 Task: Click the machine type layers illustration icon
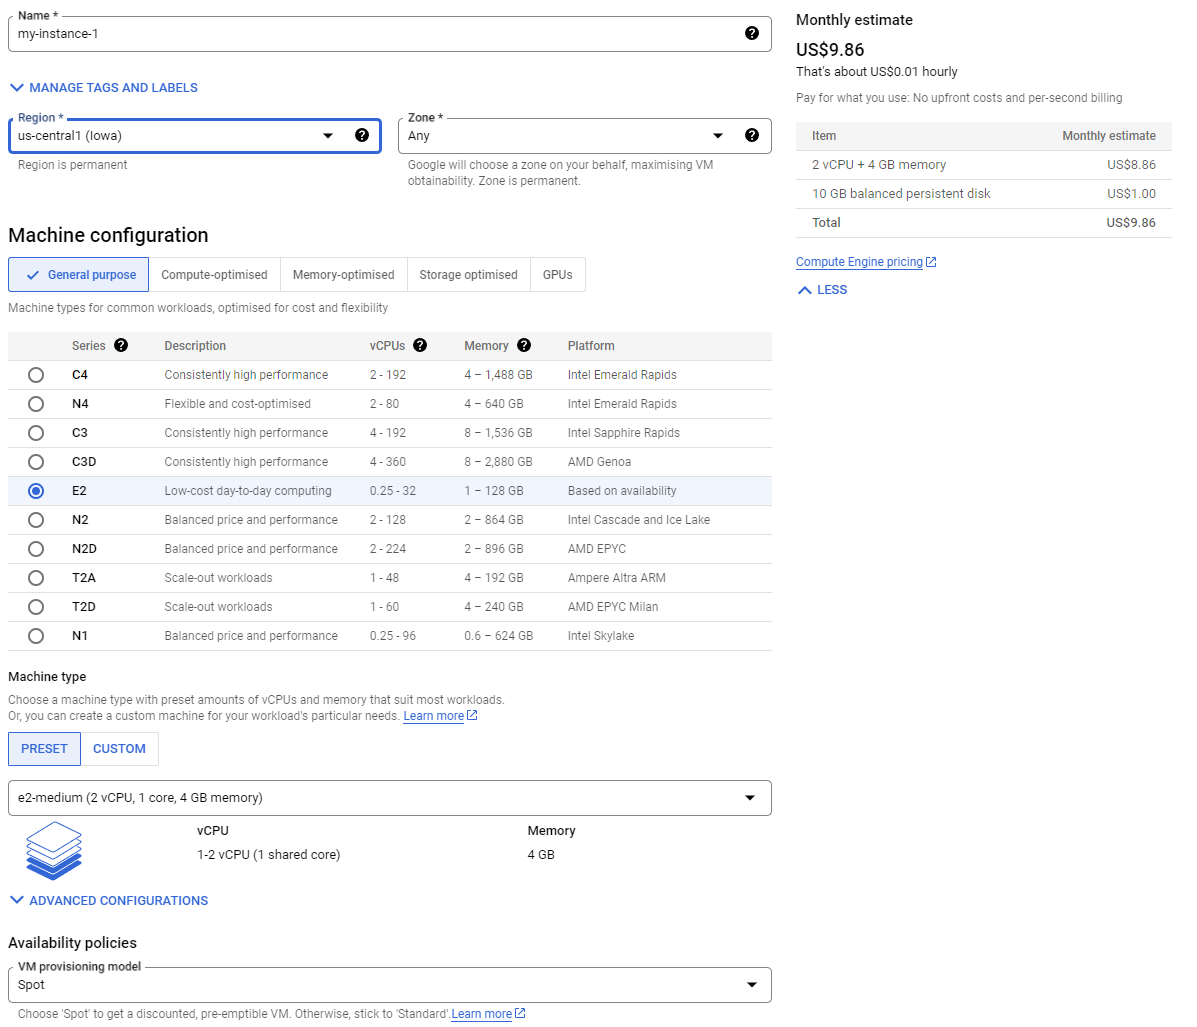tap(53, 850)
